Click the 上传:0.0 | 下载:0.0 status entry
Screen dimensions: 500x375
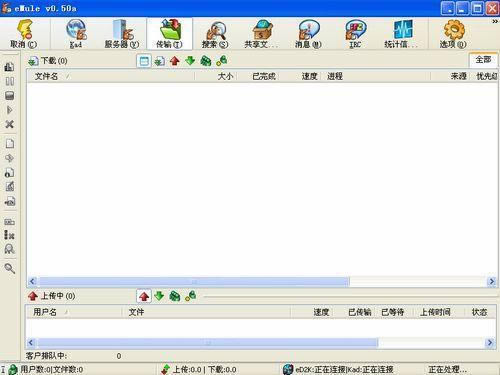199,369
